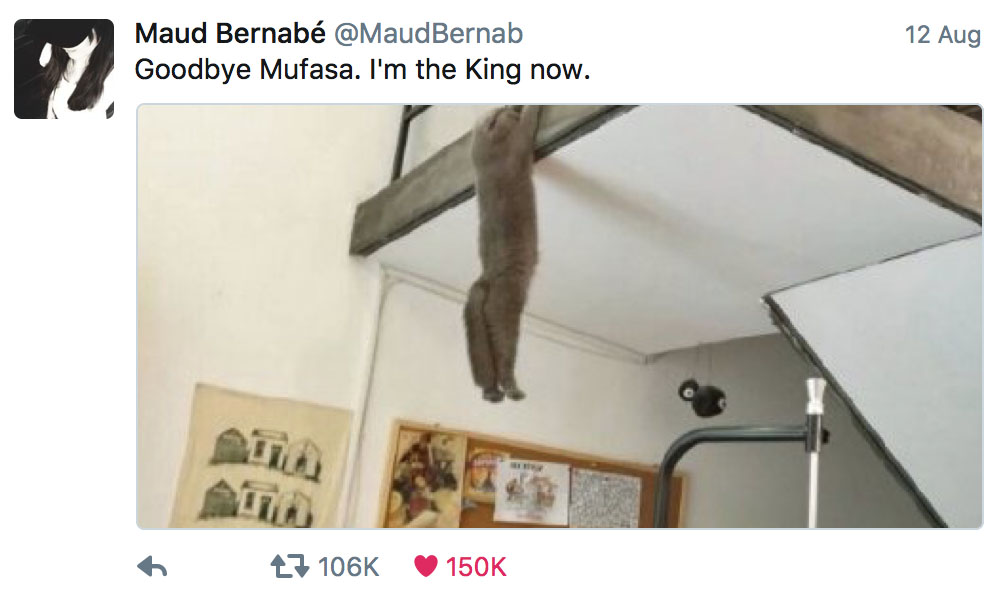Screen dimensions: 1002x600
Task: Click the word 'King' in the tweet
Action: pos(493,70)
